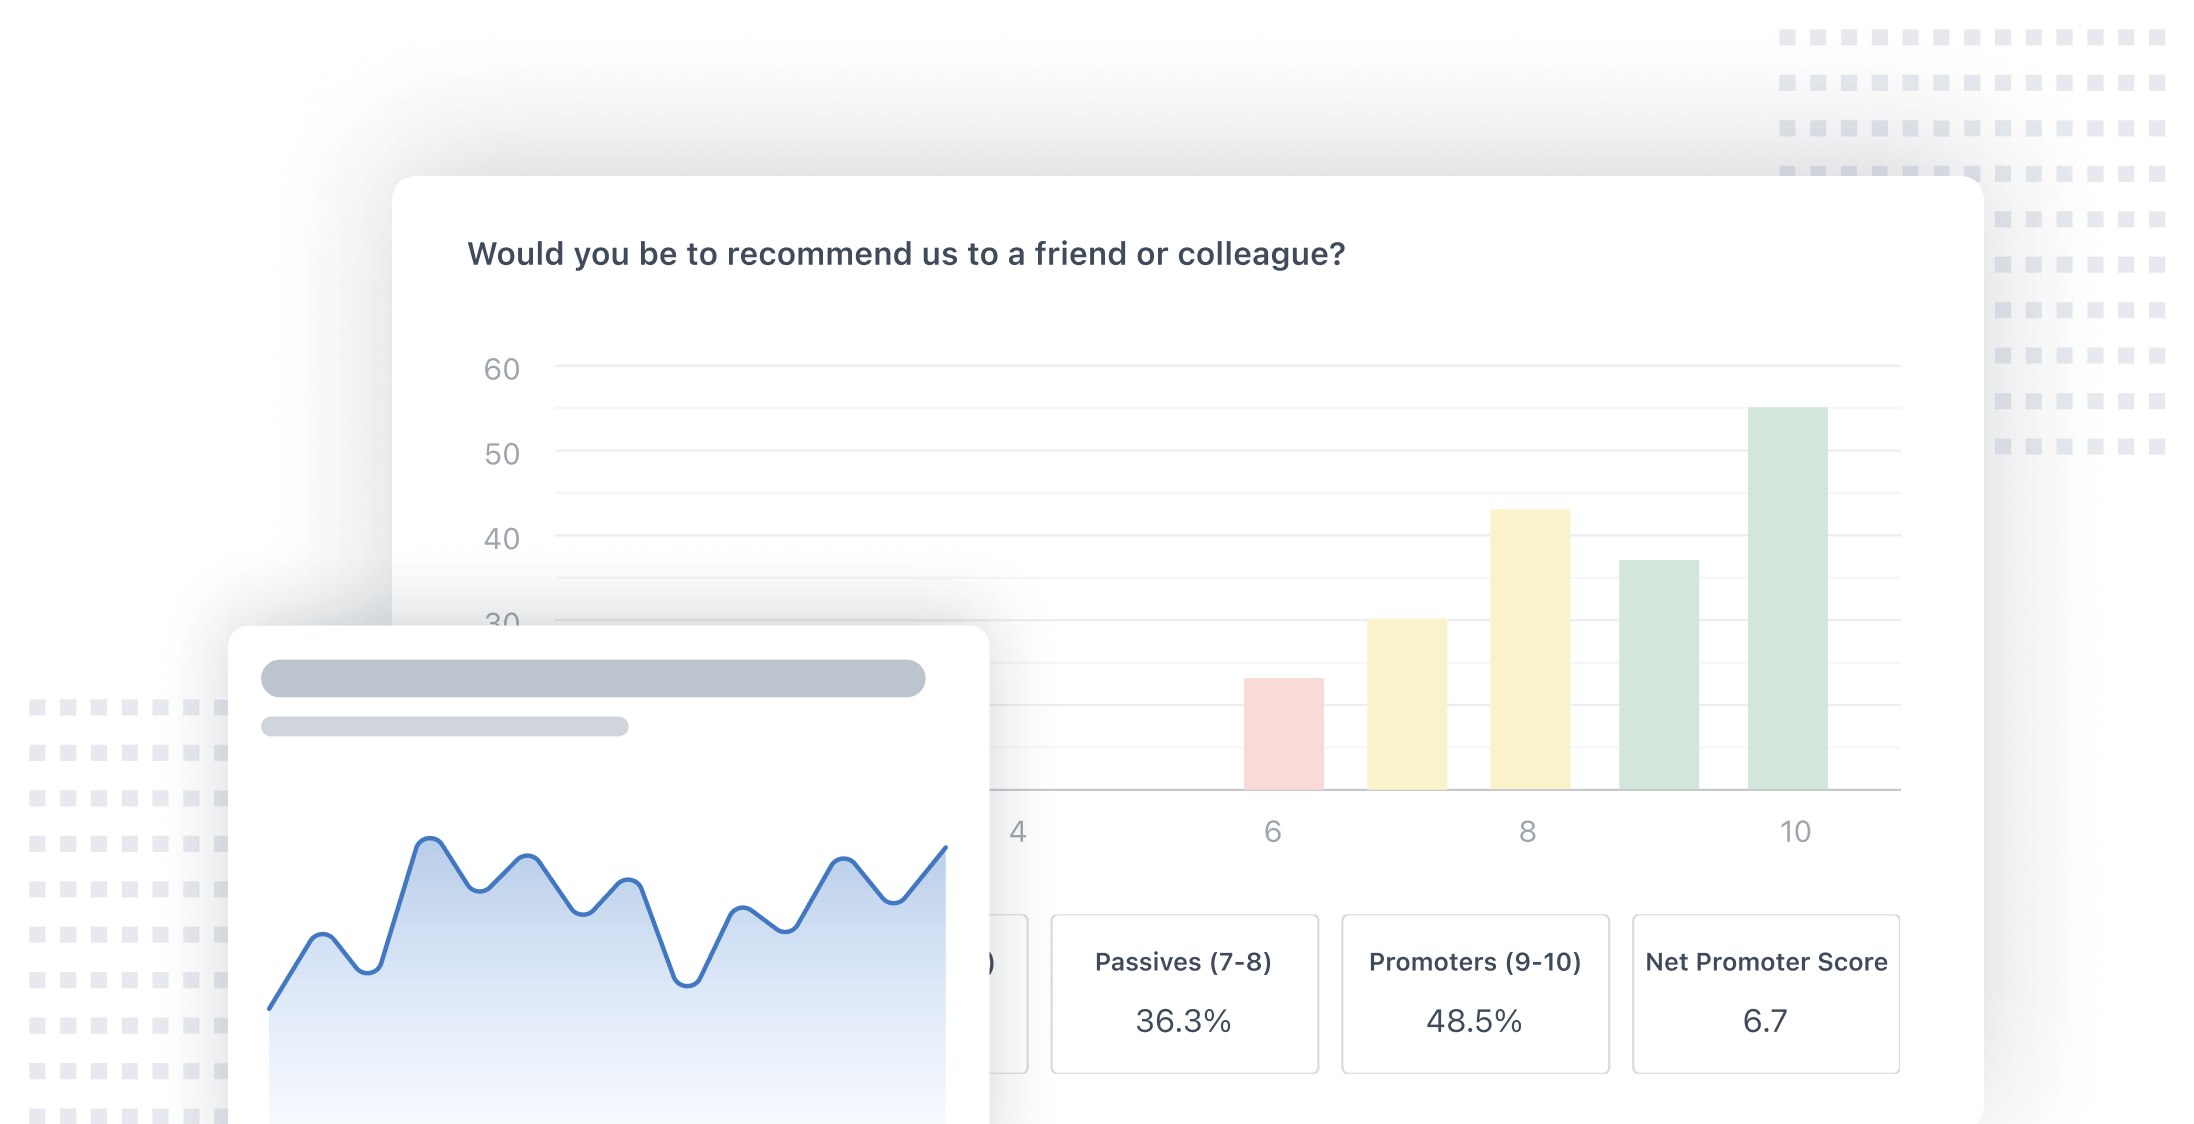This screenshot has width=2194, height=1124.
Task: Select the Promoters (9-10) stat card
Action: click(x=1474, y=993)
